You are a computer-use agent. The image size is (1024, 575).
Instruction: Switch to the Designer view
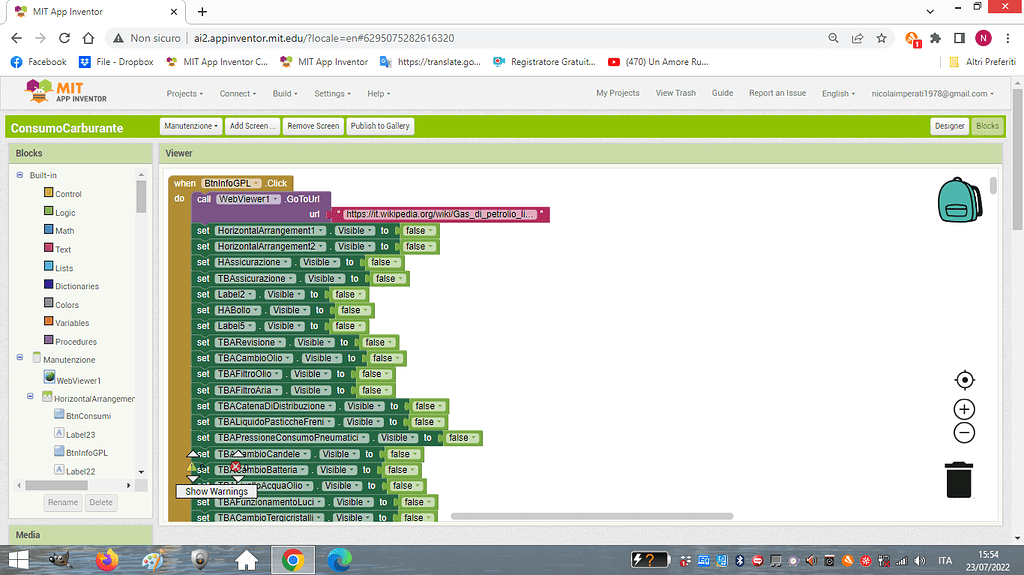[949, 126]
